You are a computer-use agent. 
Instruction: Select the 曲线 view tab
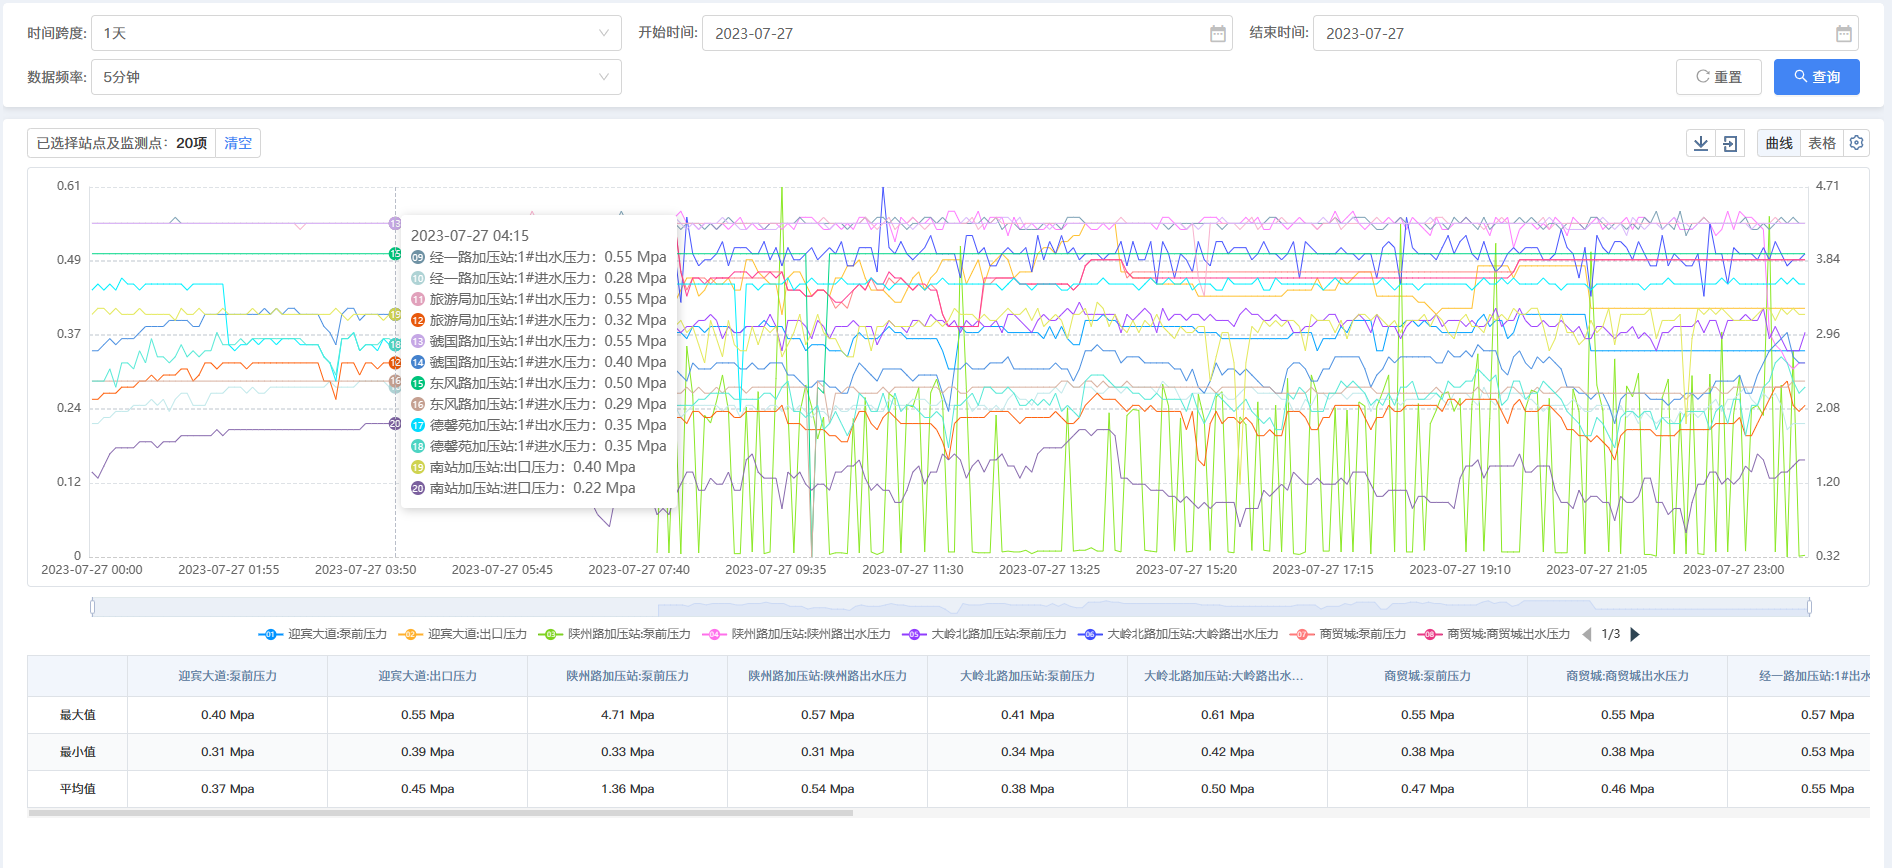pos(1779,143)
